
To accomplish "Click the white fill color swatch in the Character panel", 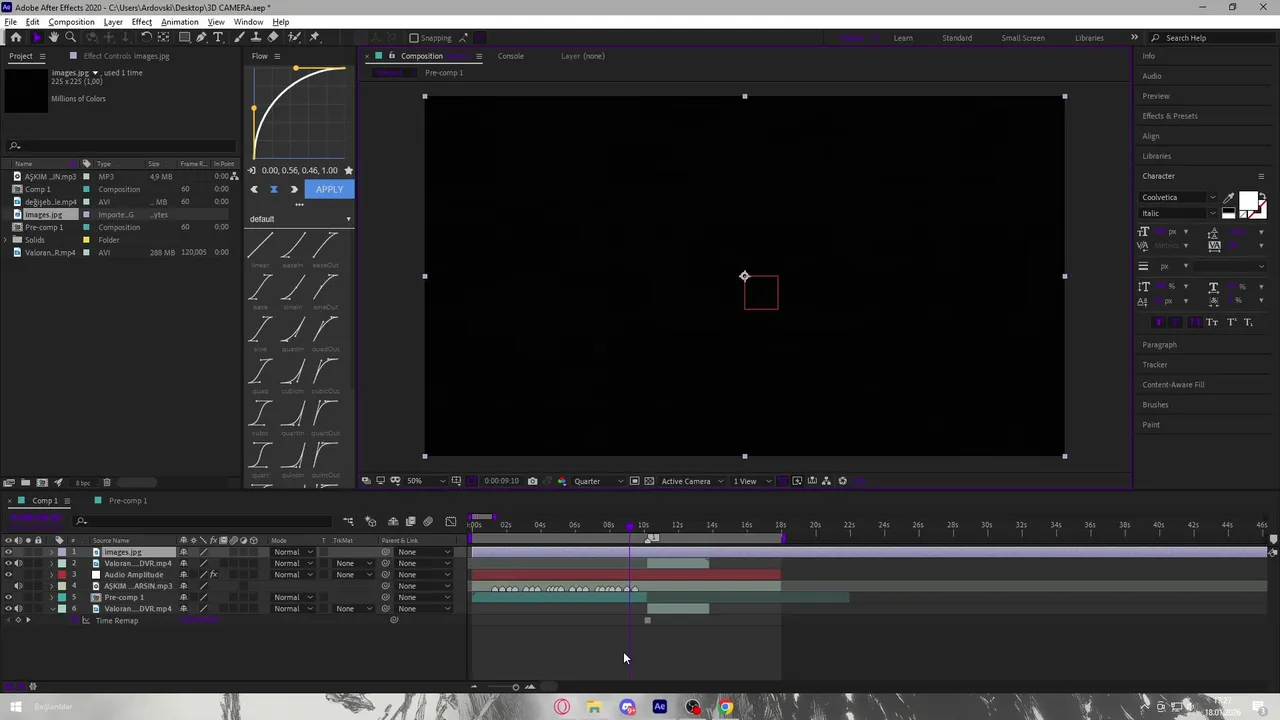I will click(x=1248, y=202).
